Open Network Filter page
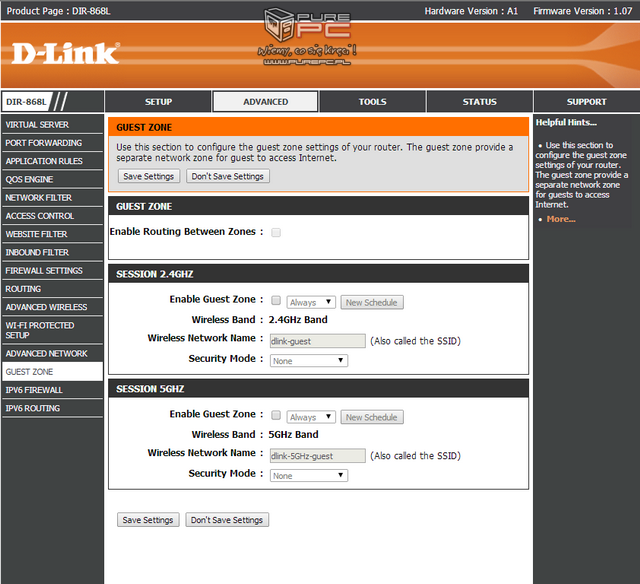The image size is (640, 584). pyautogui.click(x=52, y=198)
